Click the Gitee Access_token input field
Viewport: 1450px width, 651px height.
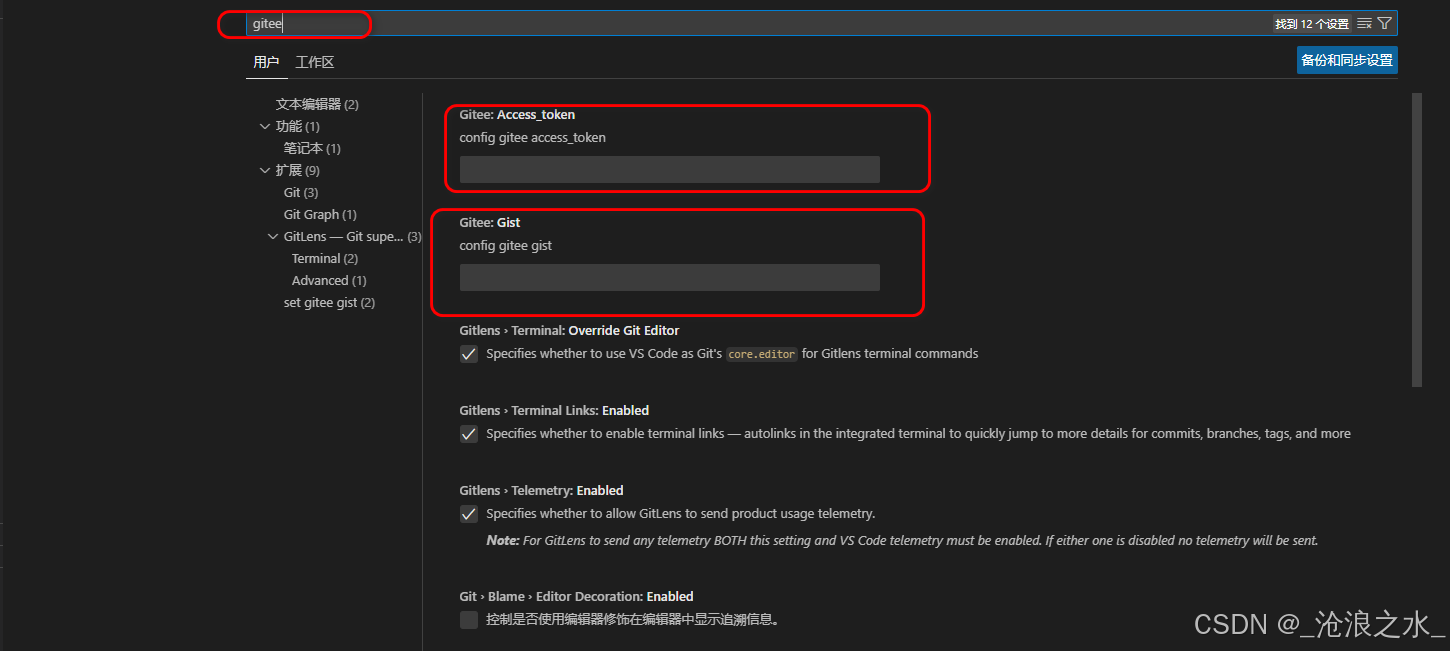(x=668, y=169)
